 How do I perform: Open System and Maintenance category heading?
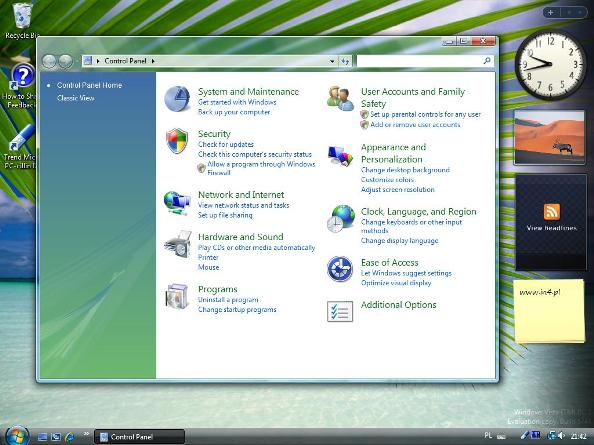tap(249, 92)
